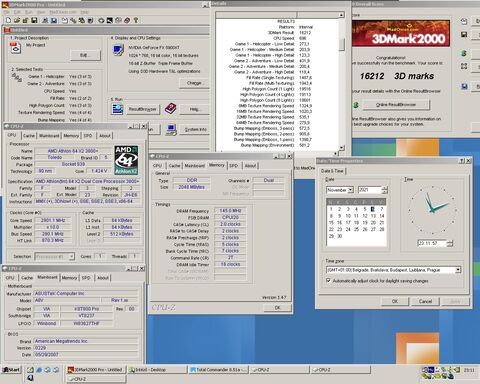Click OK in the CPU-Z Memory window
Viewport: 480px width, 384px height.
tap(277, 308)
